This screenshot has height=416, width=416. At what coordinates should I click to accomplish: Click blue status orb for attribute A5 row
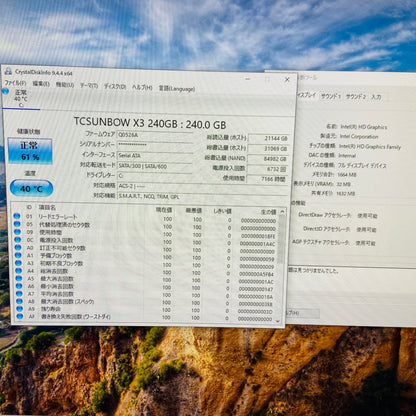[x=19, y=278]
